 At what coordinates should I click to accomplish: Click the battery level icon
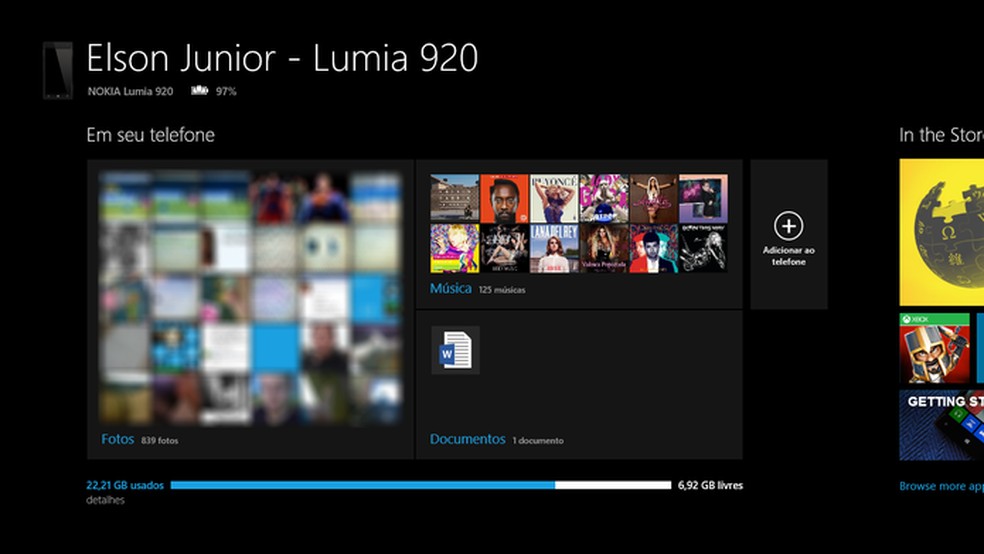pos(200,91)
